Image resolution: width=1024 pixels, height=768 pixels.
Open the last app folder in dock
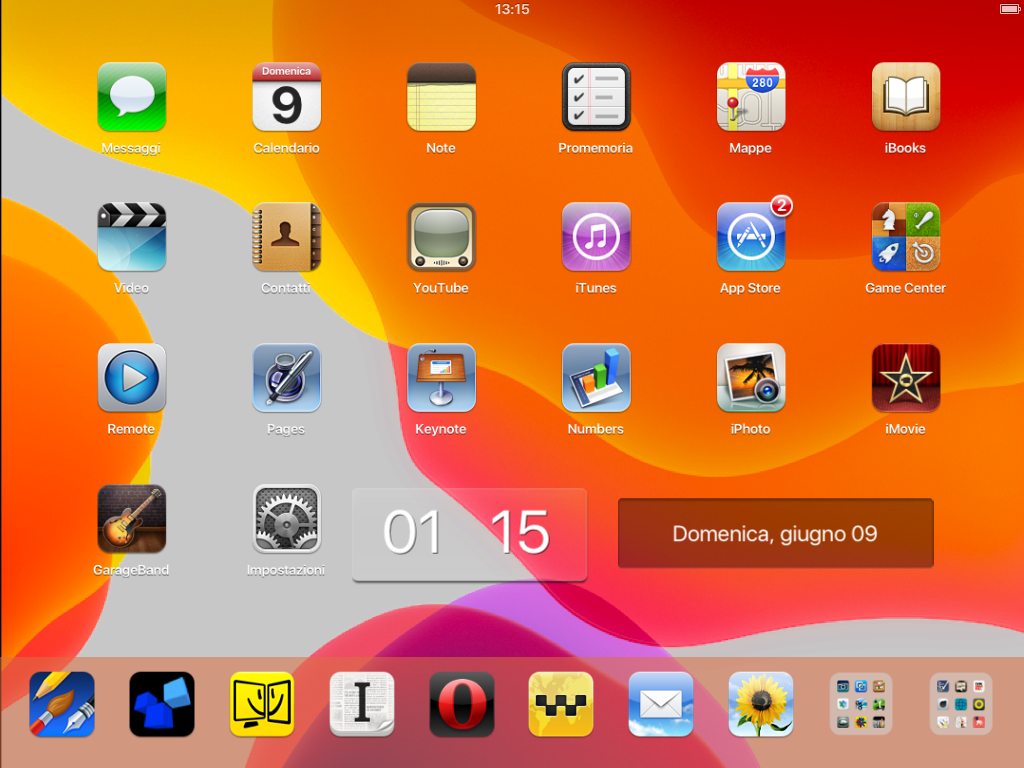tap(961, 704)
